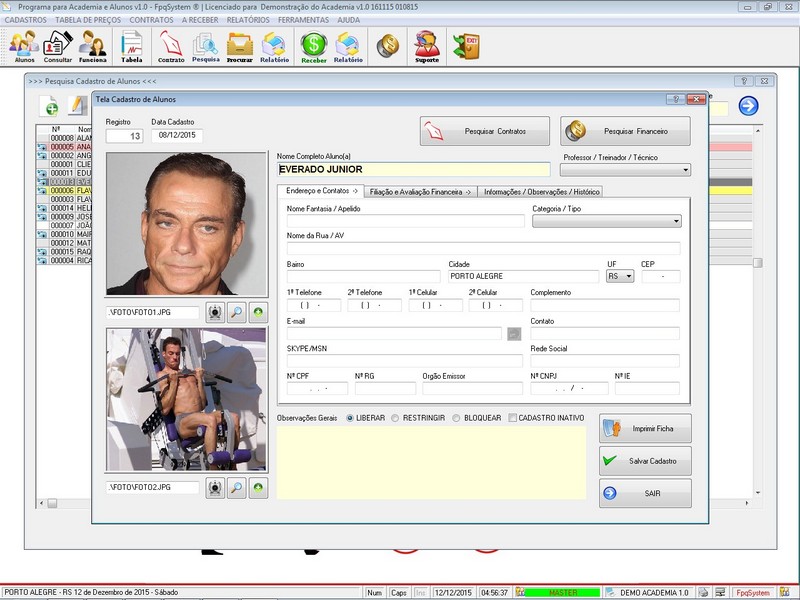Image resolution: width=800 pixels, height=600 pixels.
Task: Click horizontal scrollbar thumb of Pesquisa list
Action: [x=52, y=504]
